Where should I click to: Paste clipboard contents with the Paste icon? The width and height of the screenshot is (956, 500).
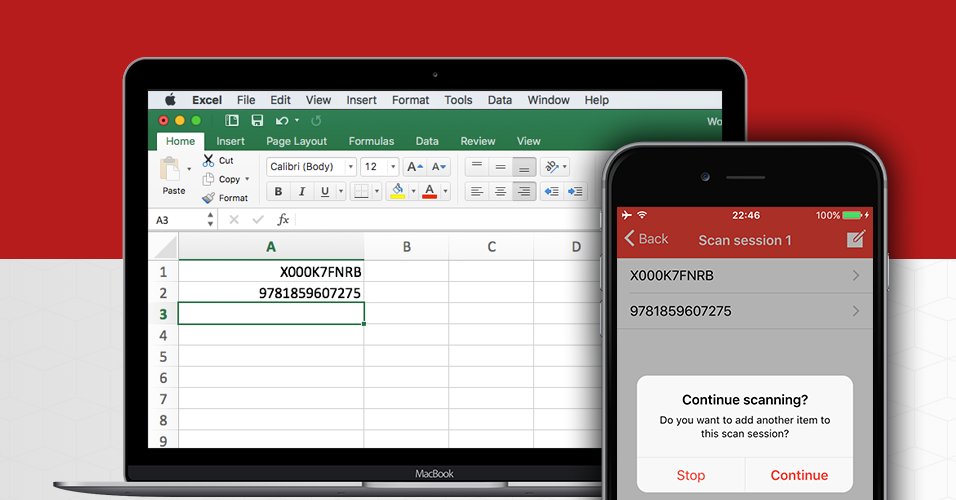pyautogui.click(x=170, y=170)
